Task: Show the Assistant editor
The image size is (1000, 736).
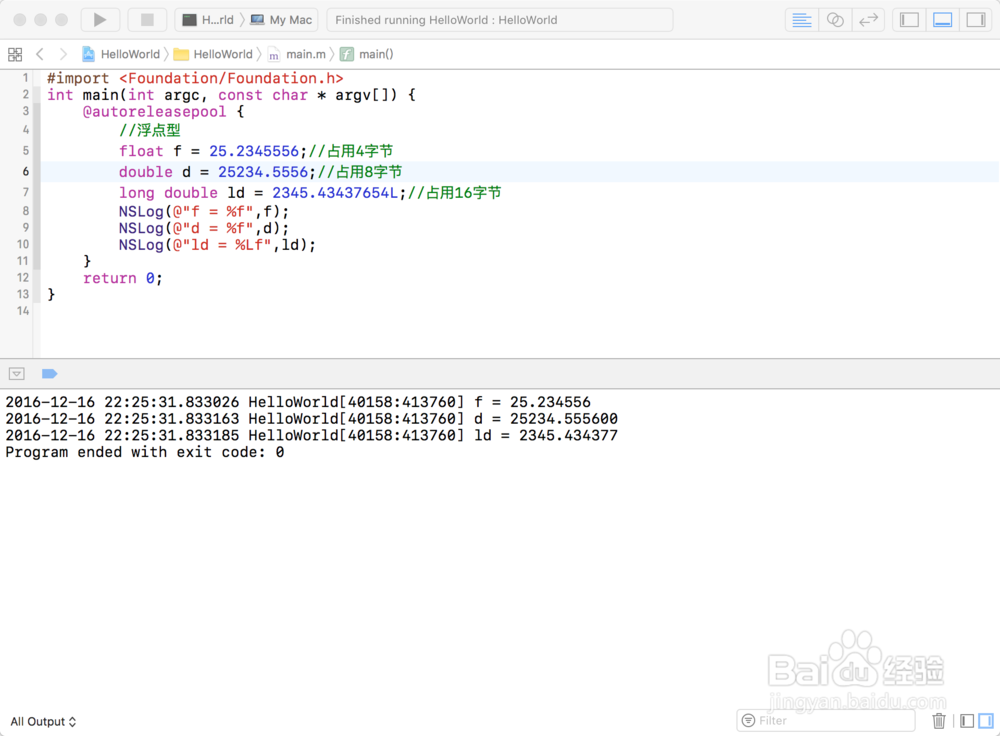Action: tap(835, 20)
